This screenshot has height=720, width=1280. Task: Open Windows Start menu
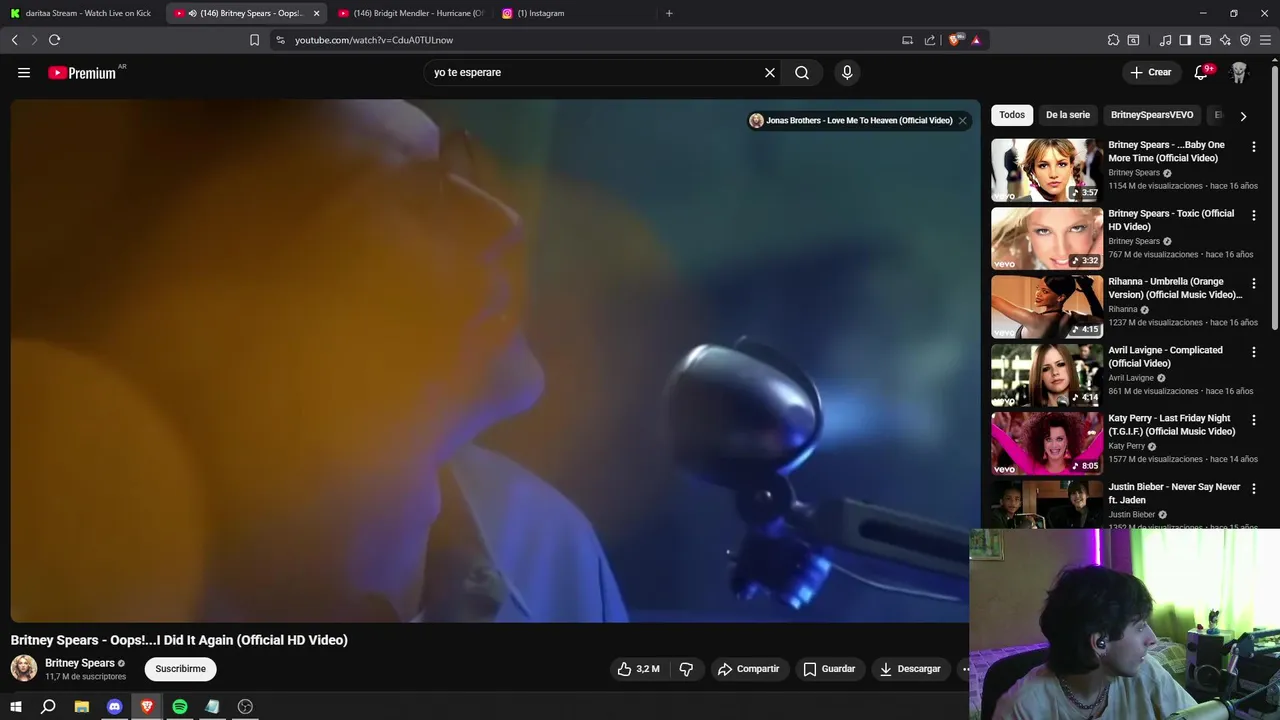click(16, 707)
